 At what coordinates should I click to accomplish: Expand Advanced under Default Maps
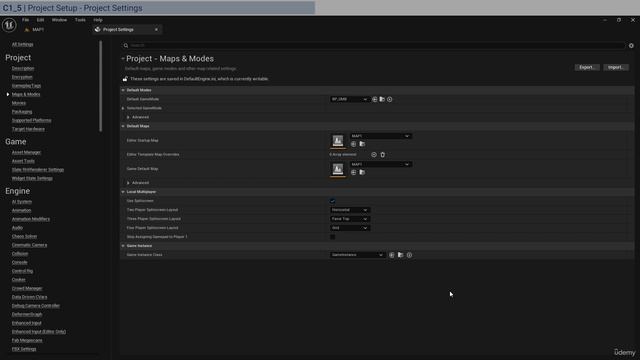[x=128, y=183]
